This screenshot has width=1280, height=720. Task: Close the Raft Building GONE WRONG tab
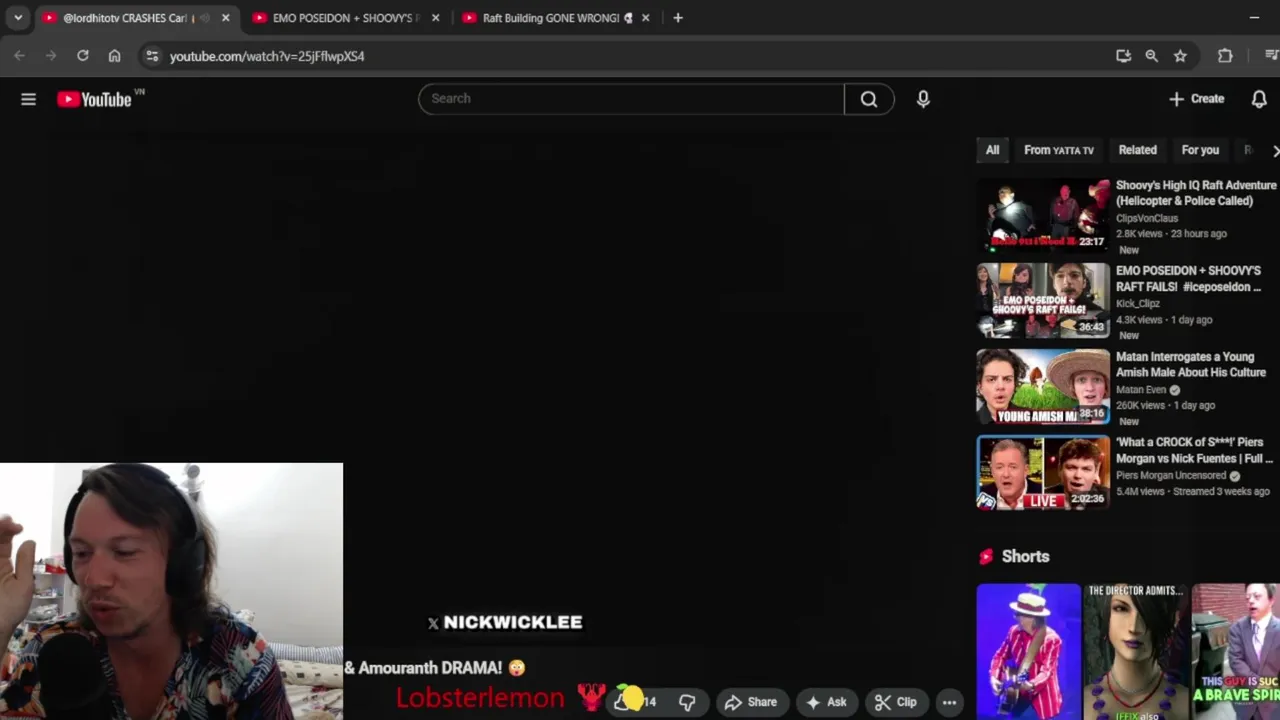click(645, 18)
